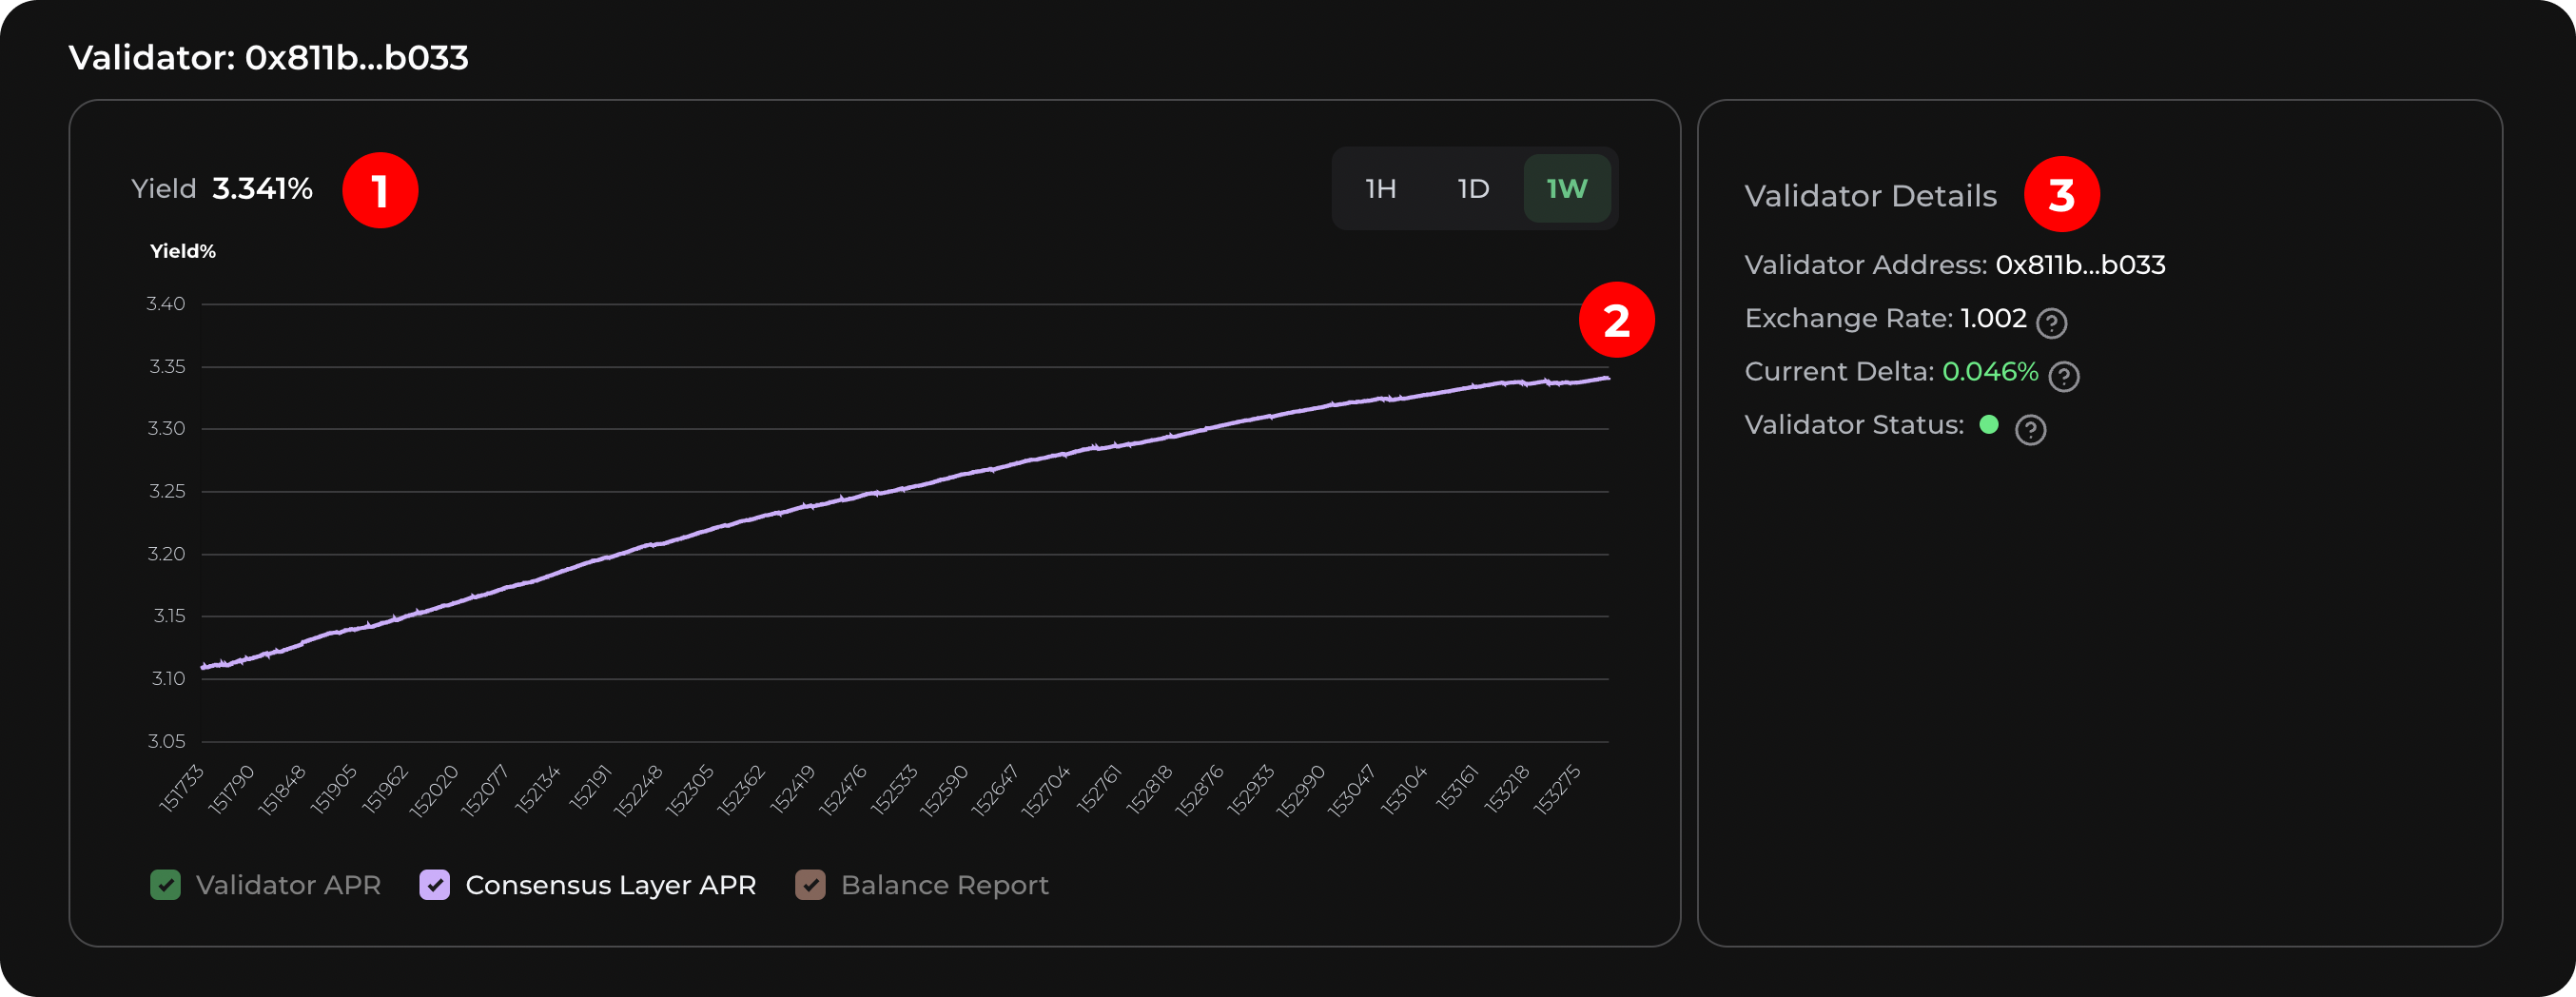Click the Yield% axis title
The height and width of the screenshot is (997, 2576).
pos(183,251)
